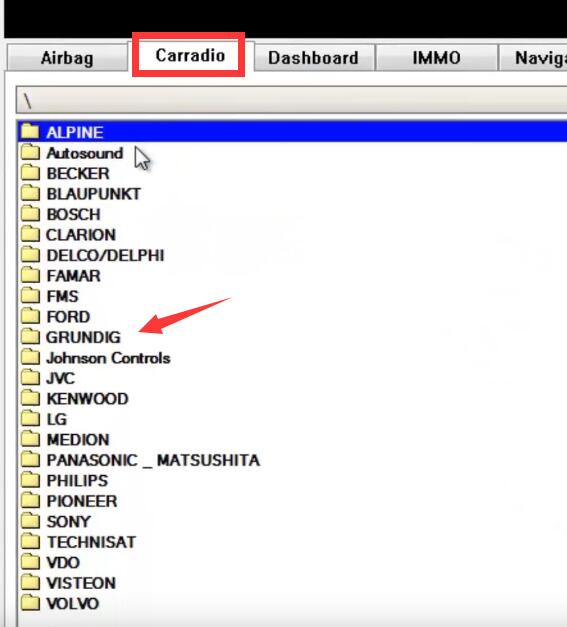The image size is (567, 627).
Task: Click the BECKER folder icon
Action: coord(30,173)
